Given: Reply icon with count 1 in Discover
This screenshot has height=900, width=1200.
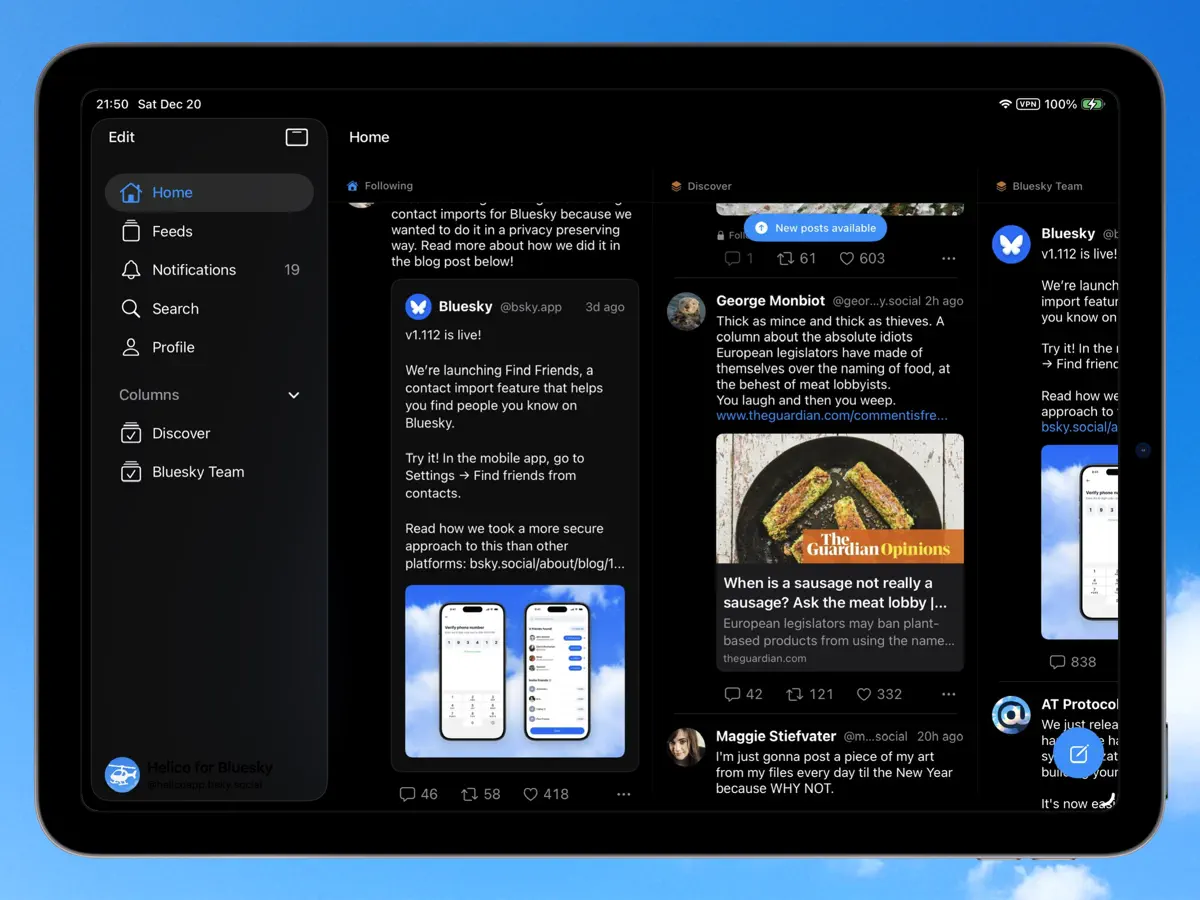Looking at the screenshot, I should click(738, 258).
